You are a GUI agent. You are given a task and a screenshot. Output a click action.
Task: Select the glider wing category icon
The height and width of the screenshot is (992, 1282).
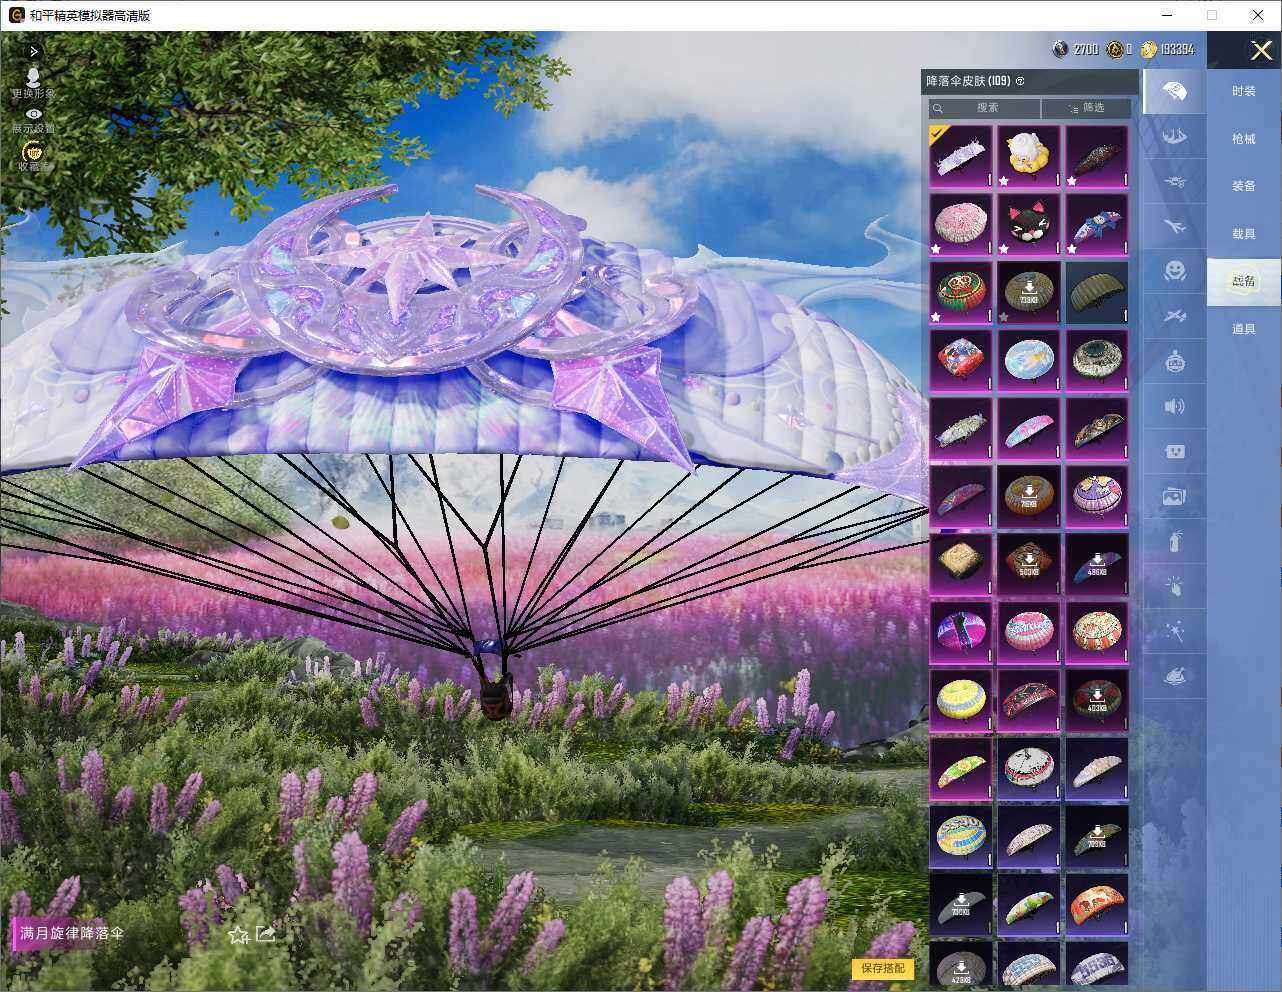tap(1174, 135)
